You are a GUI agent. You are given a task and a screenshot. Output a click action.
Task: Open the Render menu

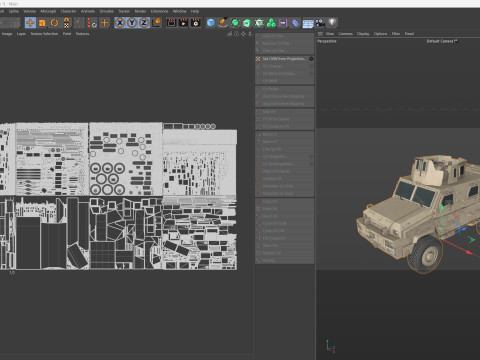[140, 11]
